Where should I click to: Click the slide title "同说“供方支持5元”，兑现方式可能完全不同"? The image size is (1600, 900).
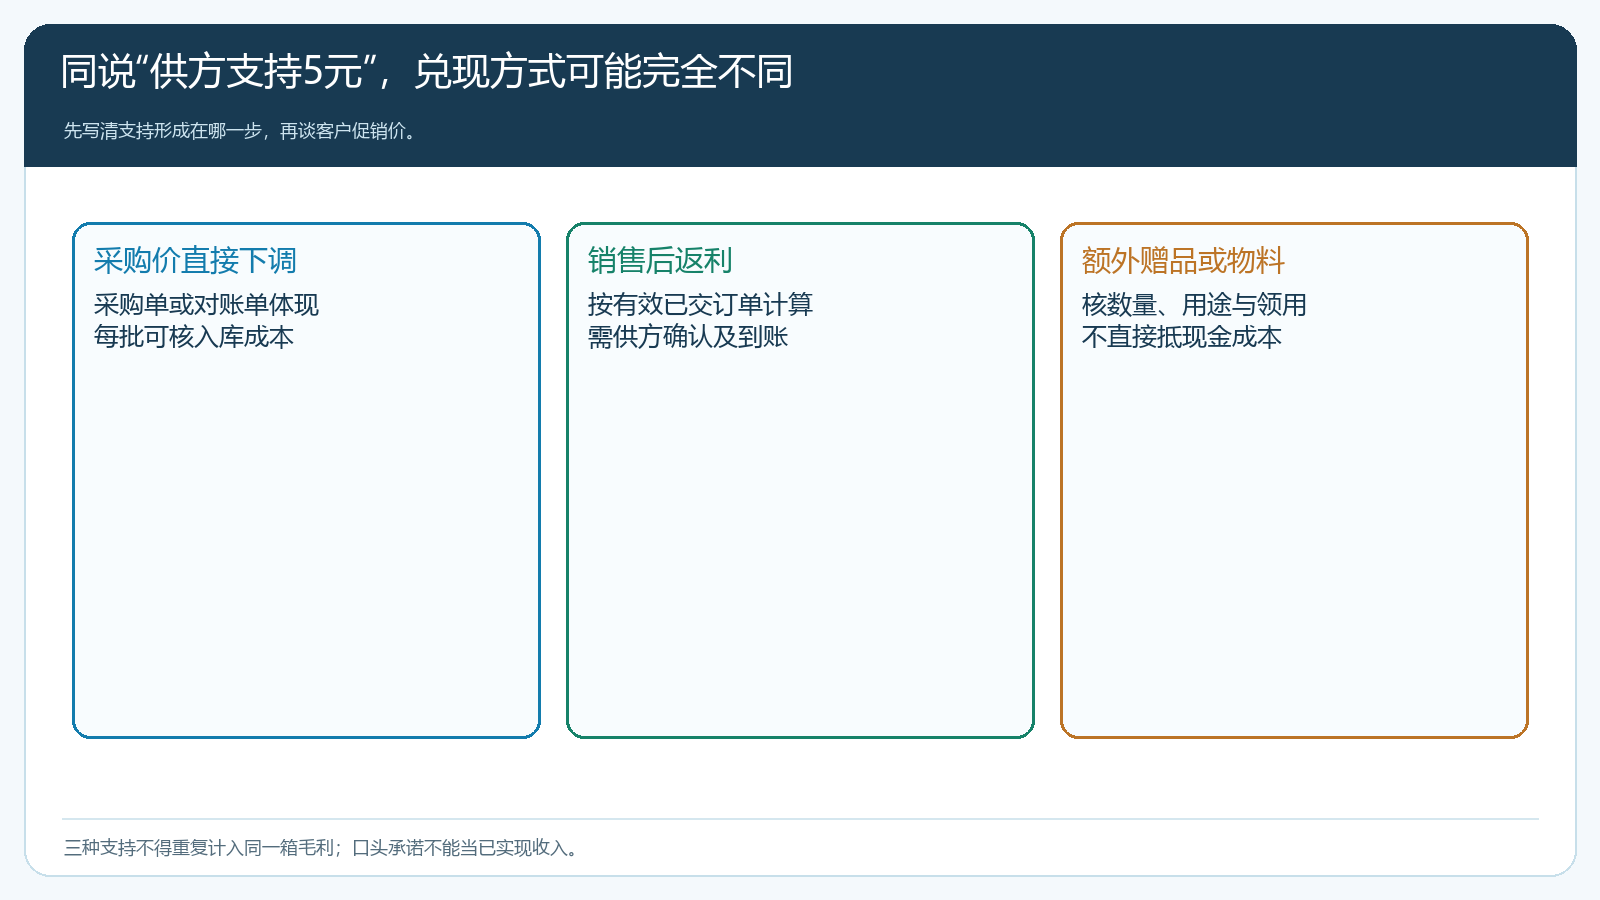click(x=427, y=72)
